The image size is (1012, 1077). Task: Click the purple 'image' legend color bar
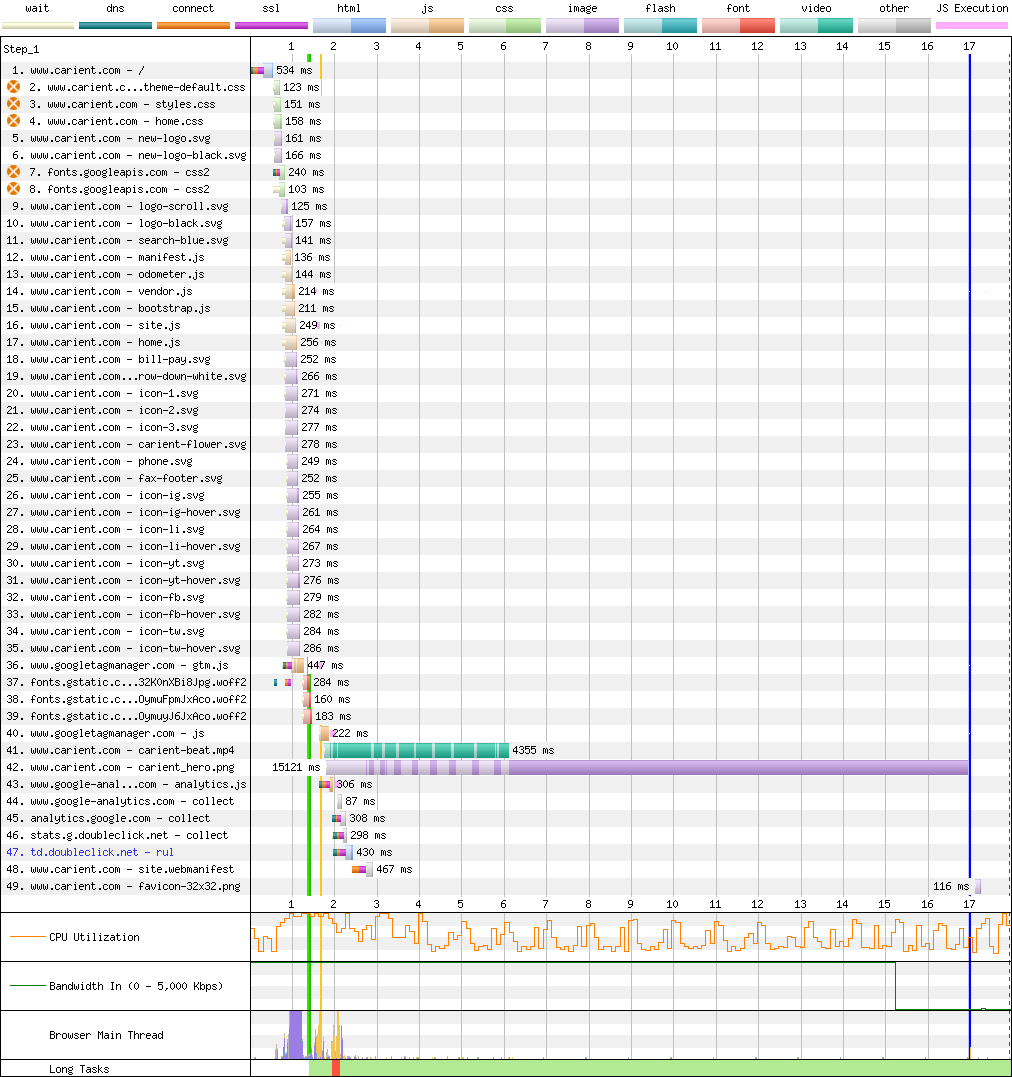click(x=583, y=25)
